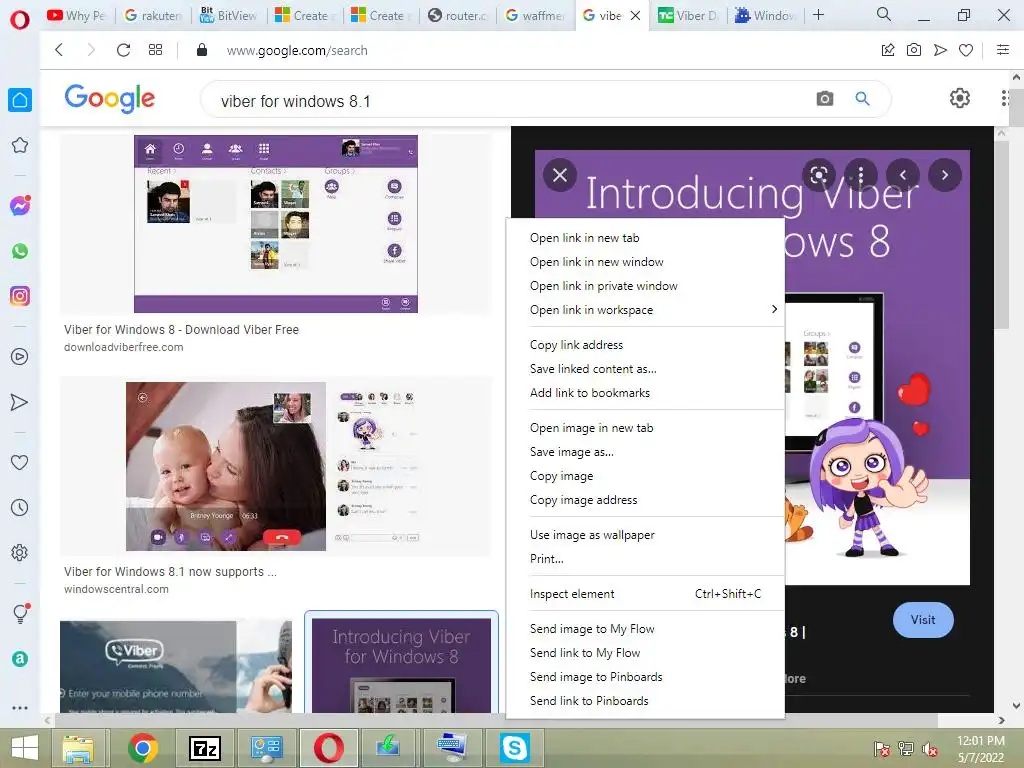Viewport: 1024px width, 768px height.
Task: Click Google search magnifier button
Action: [862, 99]
